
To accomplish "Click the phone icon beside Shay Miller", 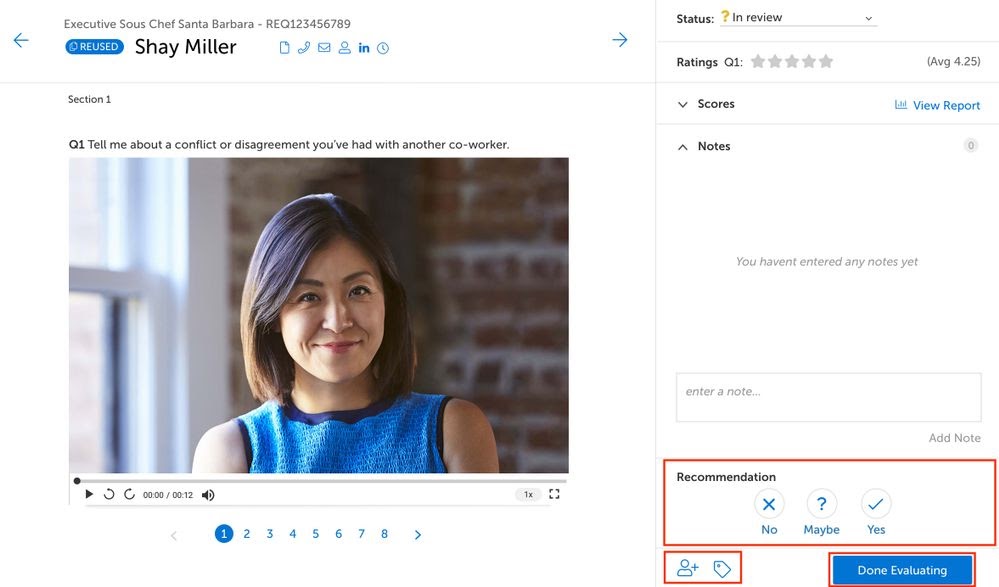I will [304, 48].
